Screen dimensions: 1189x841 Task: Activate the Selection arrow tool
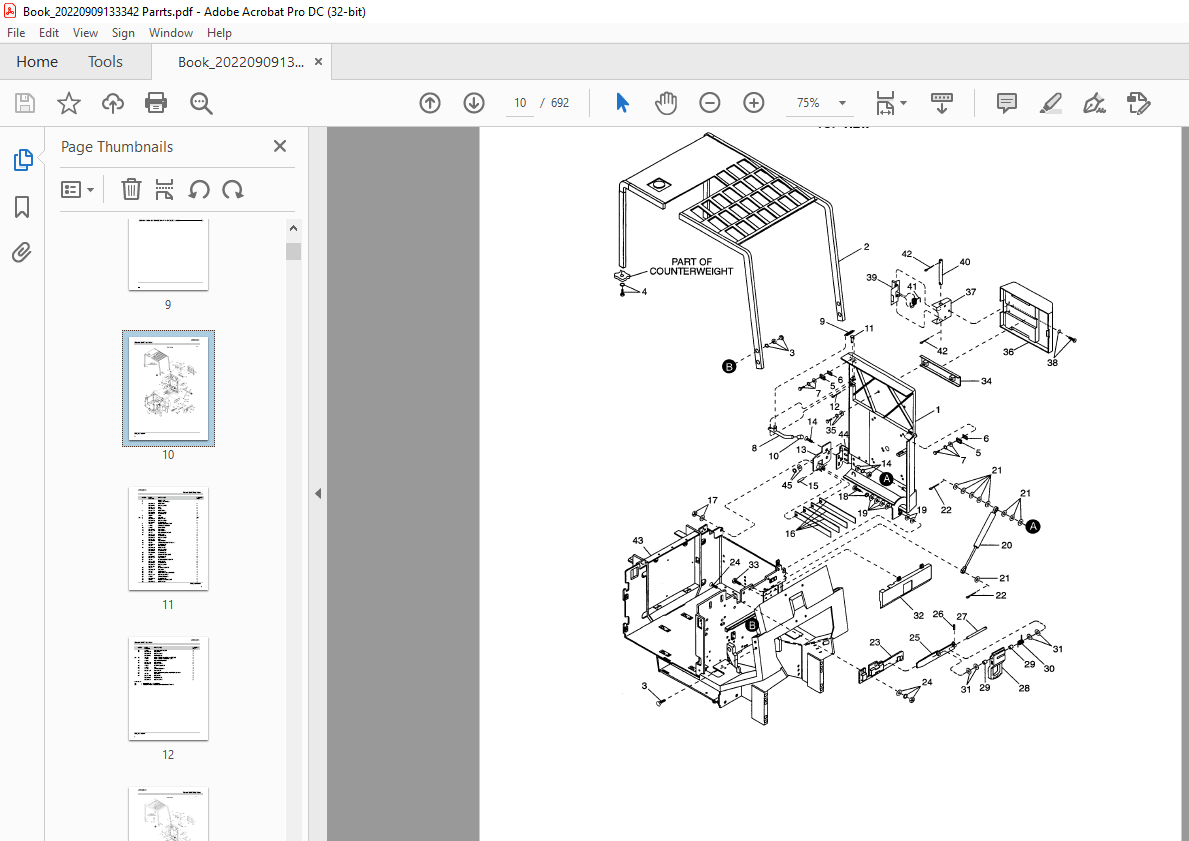click(623, 103)
